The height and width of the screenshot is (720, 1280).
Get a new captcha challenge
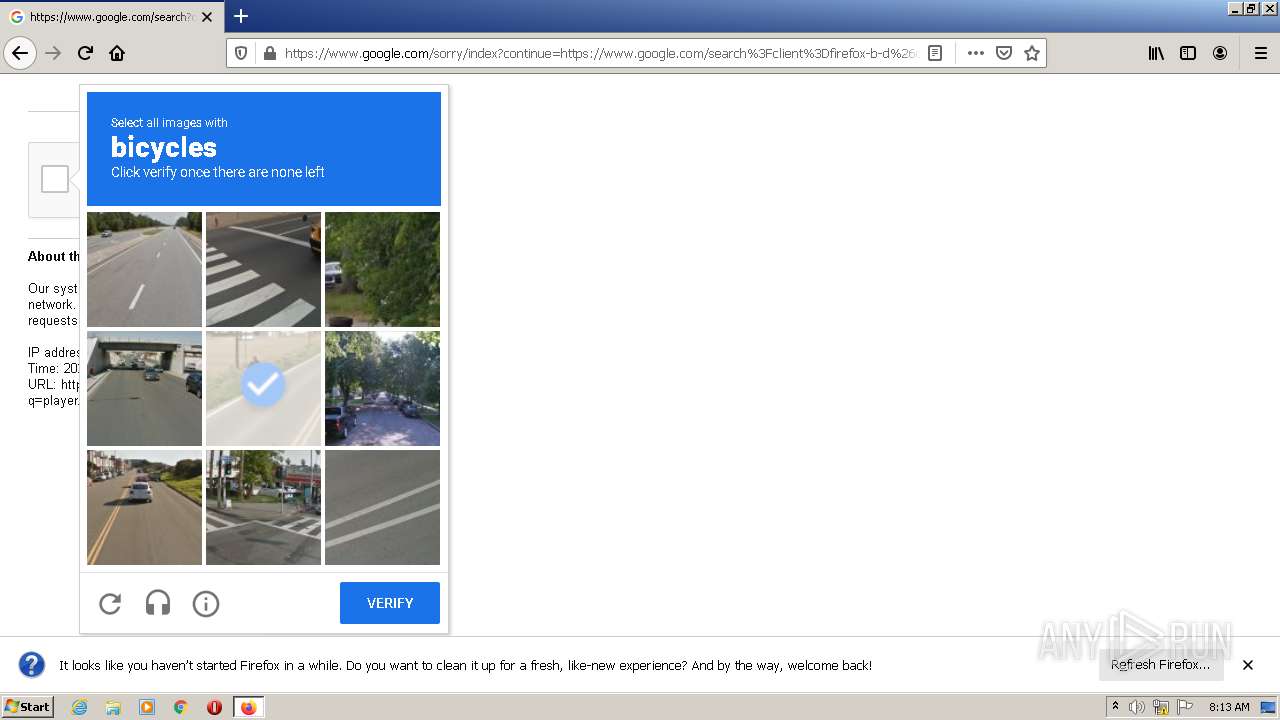click(x=110, y=603)
